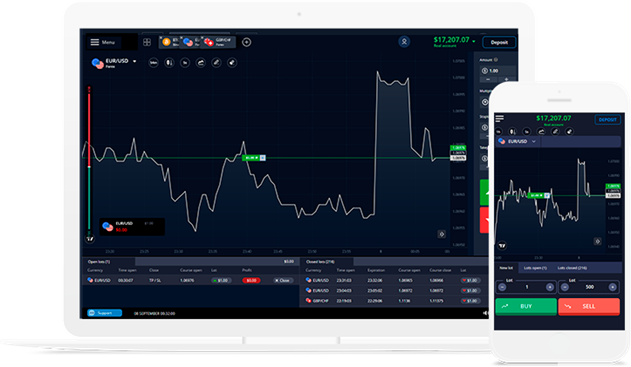Click the Deposit button on laptop
The width and height of the screenshot is (631, 367).
click(499, 42)
